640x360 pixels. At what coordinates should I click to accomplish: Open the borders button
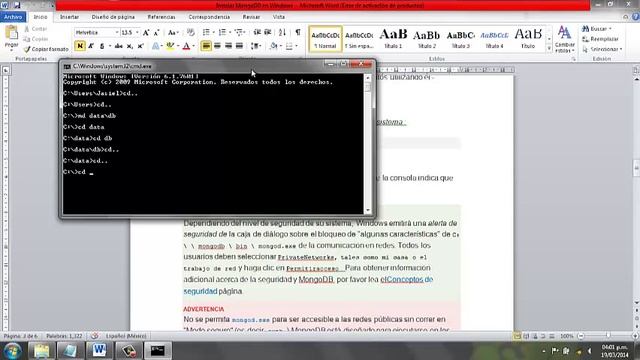[289, 46]
